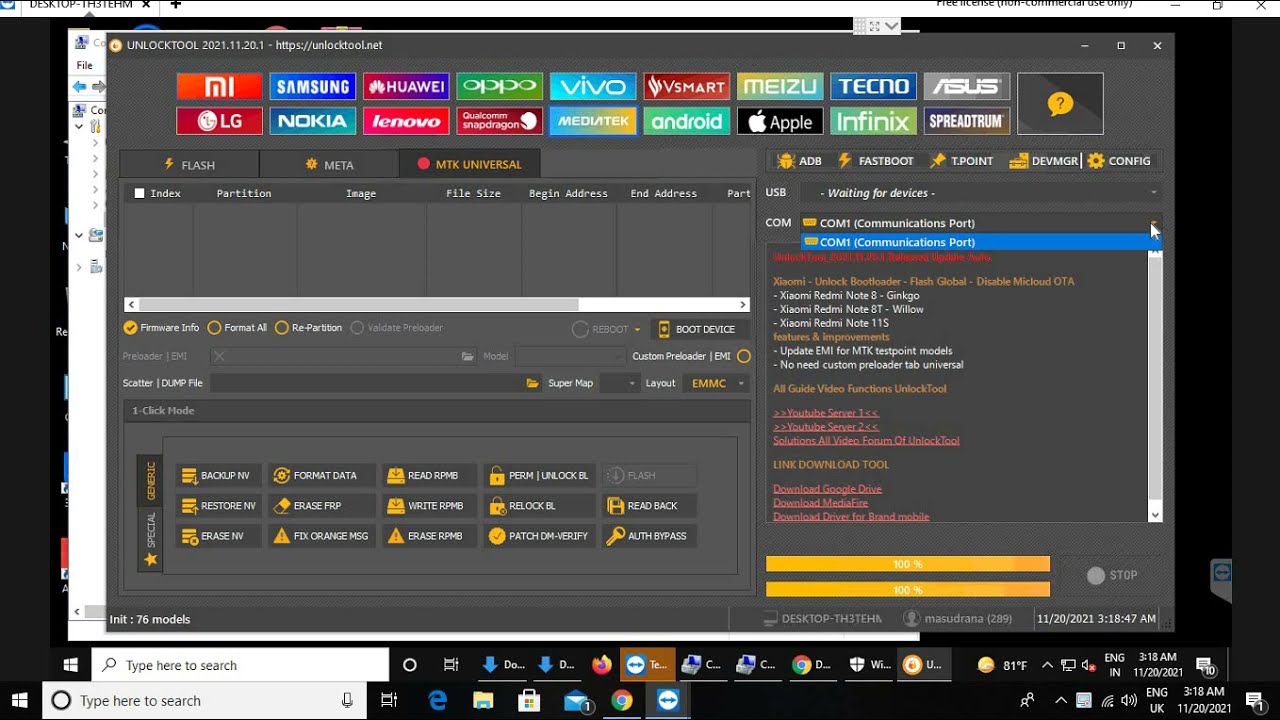The width and height of the screenshot is (1280, 720).
Task: Enable the Custom Preloader EMI toggle
Action: tap(744, 356)
